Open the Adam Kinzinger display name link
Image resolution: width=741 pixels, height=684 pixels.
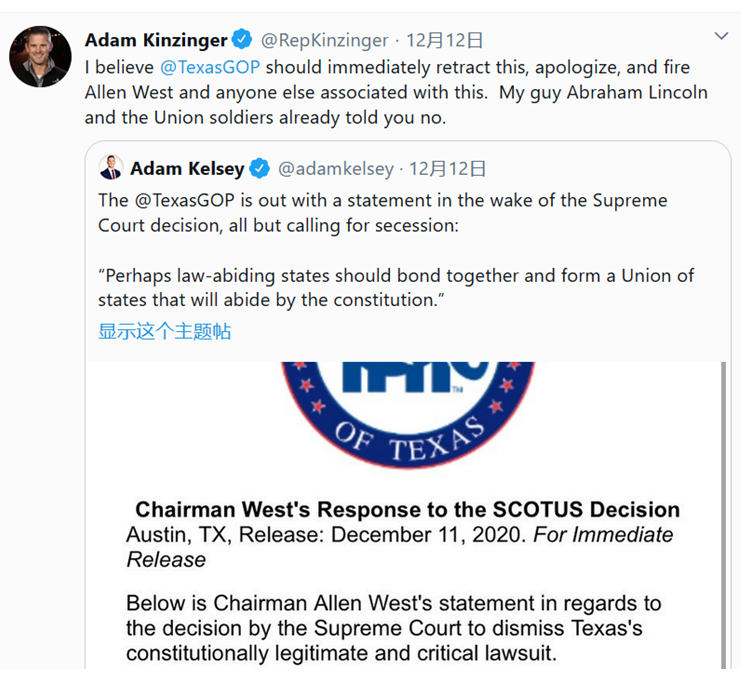[x=155, y=40]
